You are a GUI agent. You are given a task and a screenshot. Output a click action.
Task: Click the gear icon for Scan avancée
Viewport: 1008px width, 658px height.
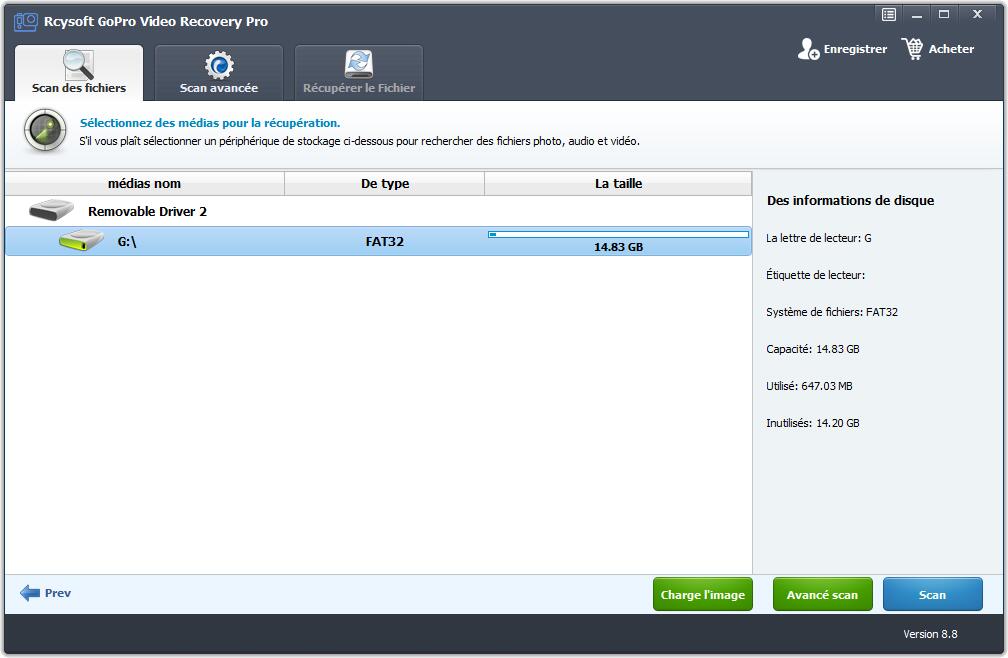coord(219,66)
